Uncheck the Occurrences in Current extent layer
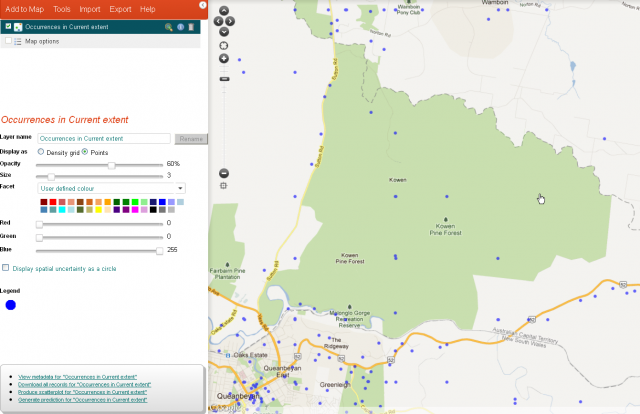 [9, 26]
